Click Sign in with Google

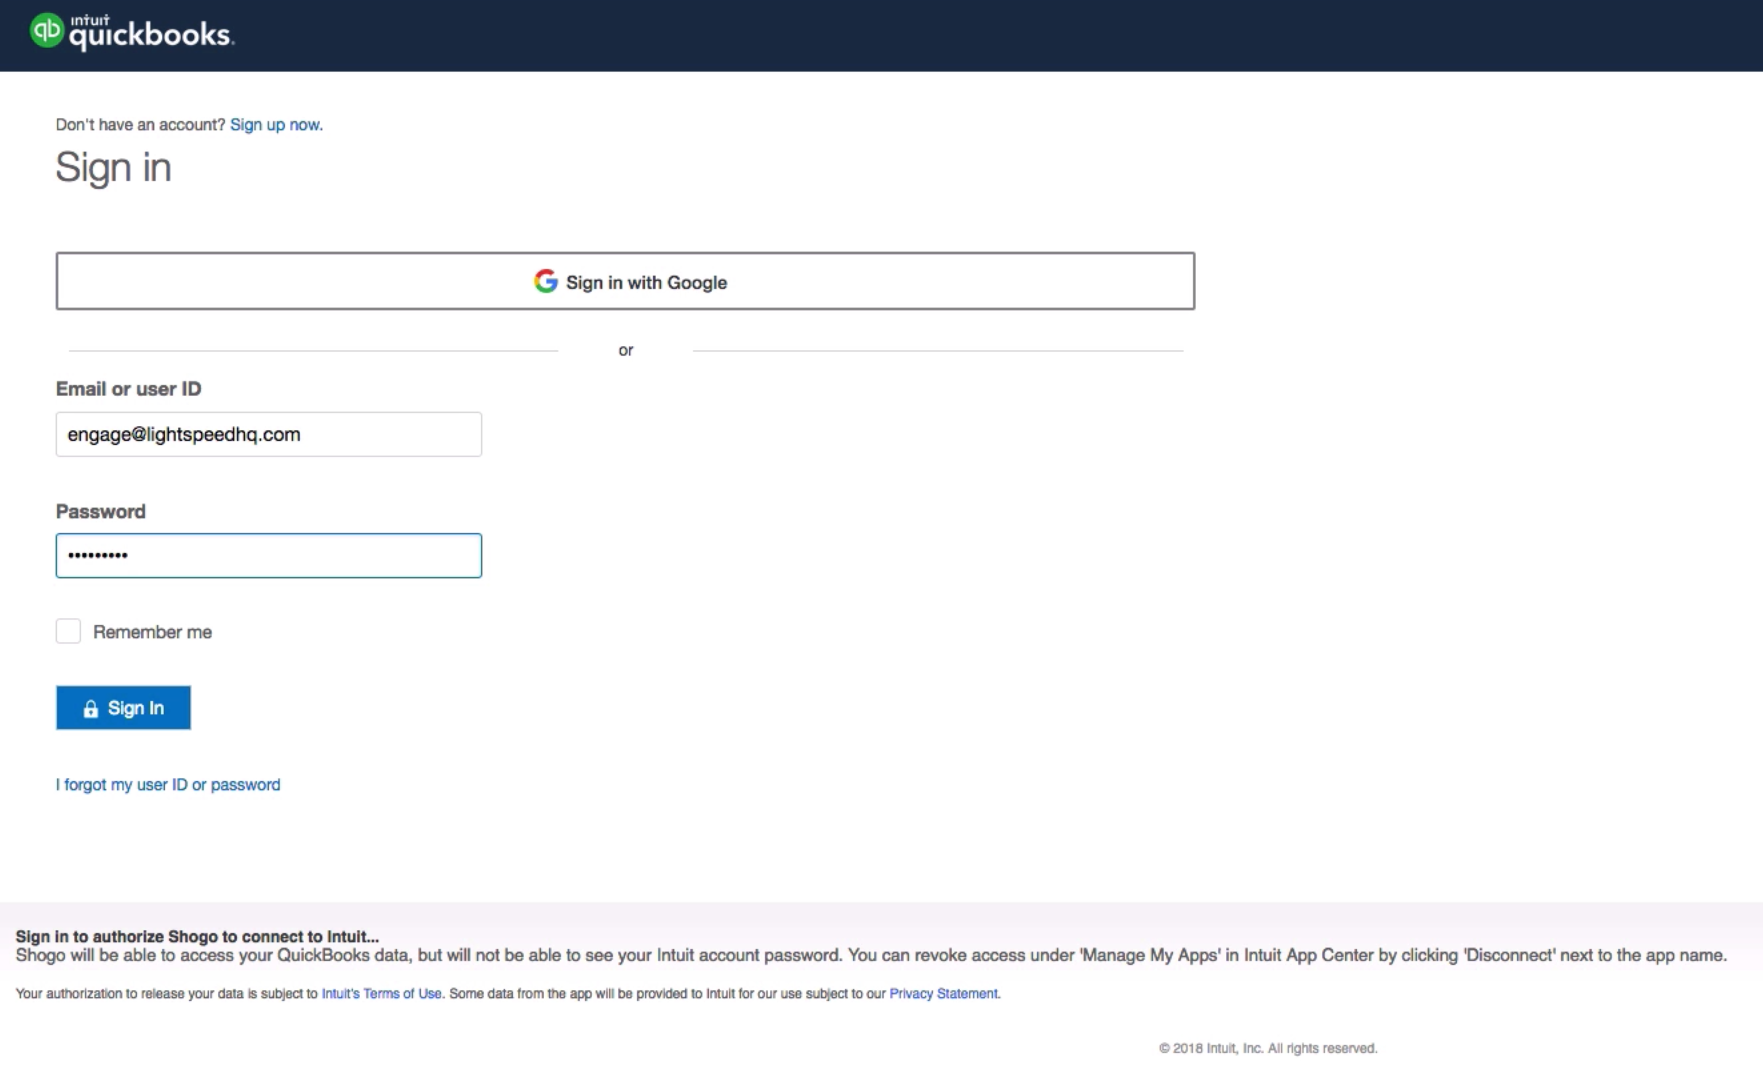click(626, 281)
